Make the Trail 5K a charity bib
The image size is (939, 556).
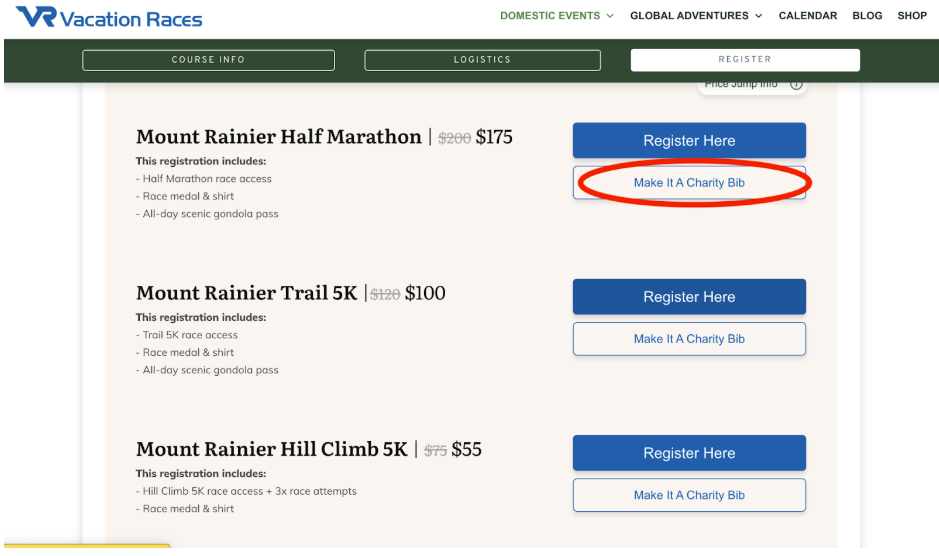pos(689,339)
